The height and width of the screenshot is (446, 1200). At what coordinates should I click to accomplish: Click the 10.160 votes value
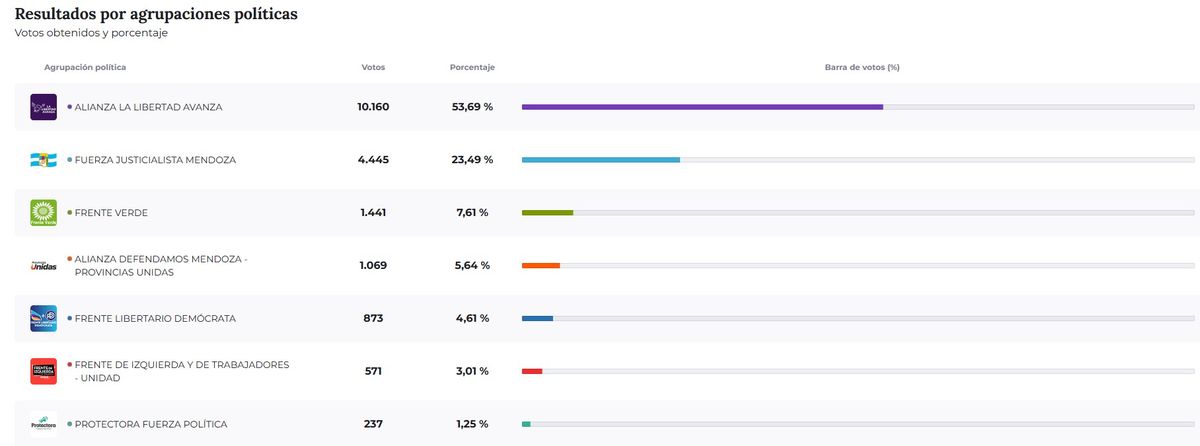tap(373, 107)
